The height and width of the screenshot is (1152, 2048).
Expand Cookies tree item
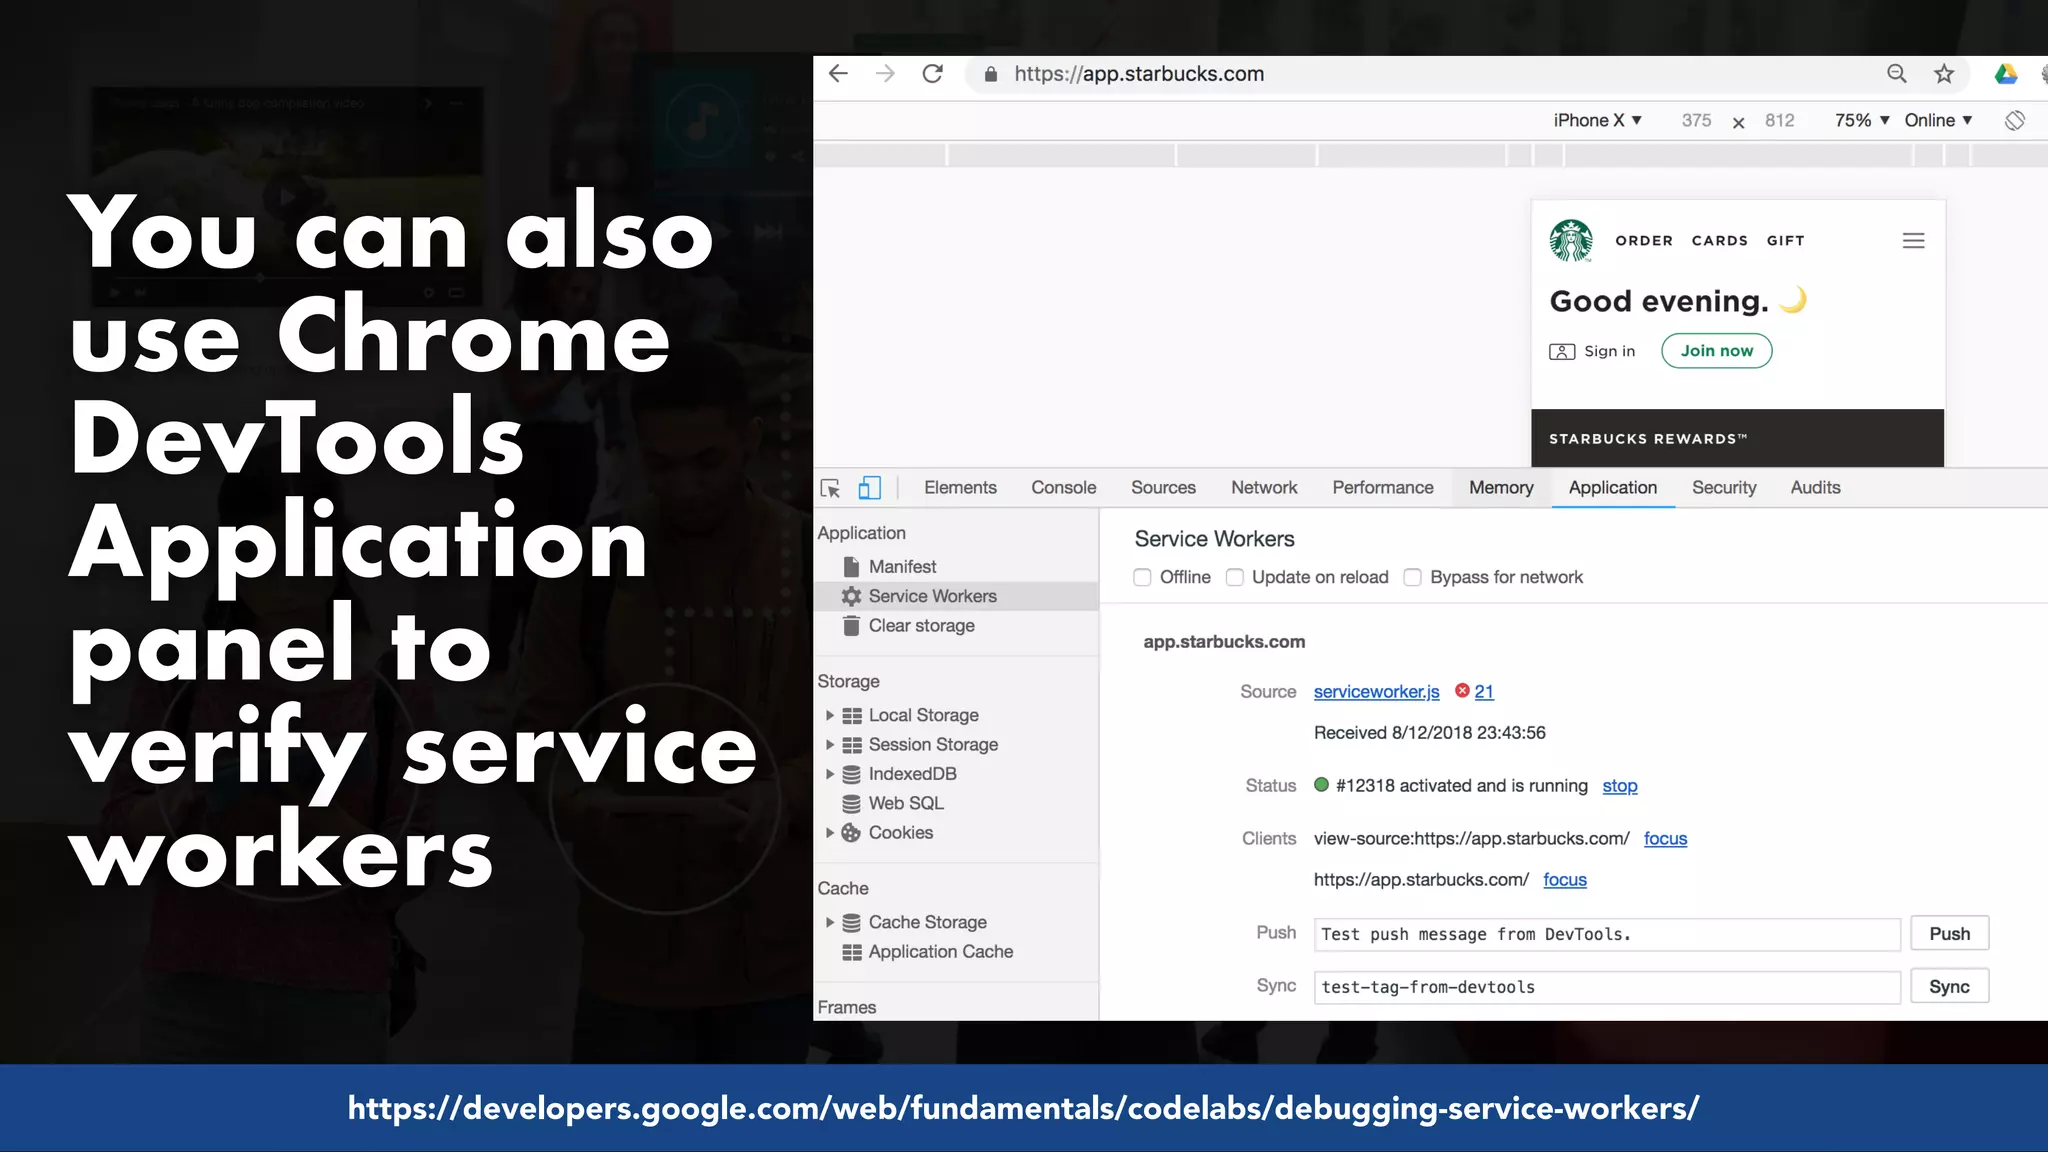[x=830, y=832]
